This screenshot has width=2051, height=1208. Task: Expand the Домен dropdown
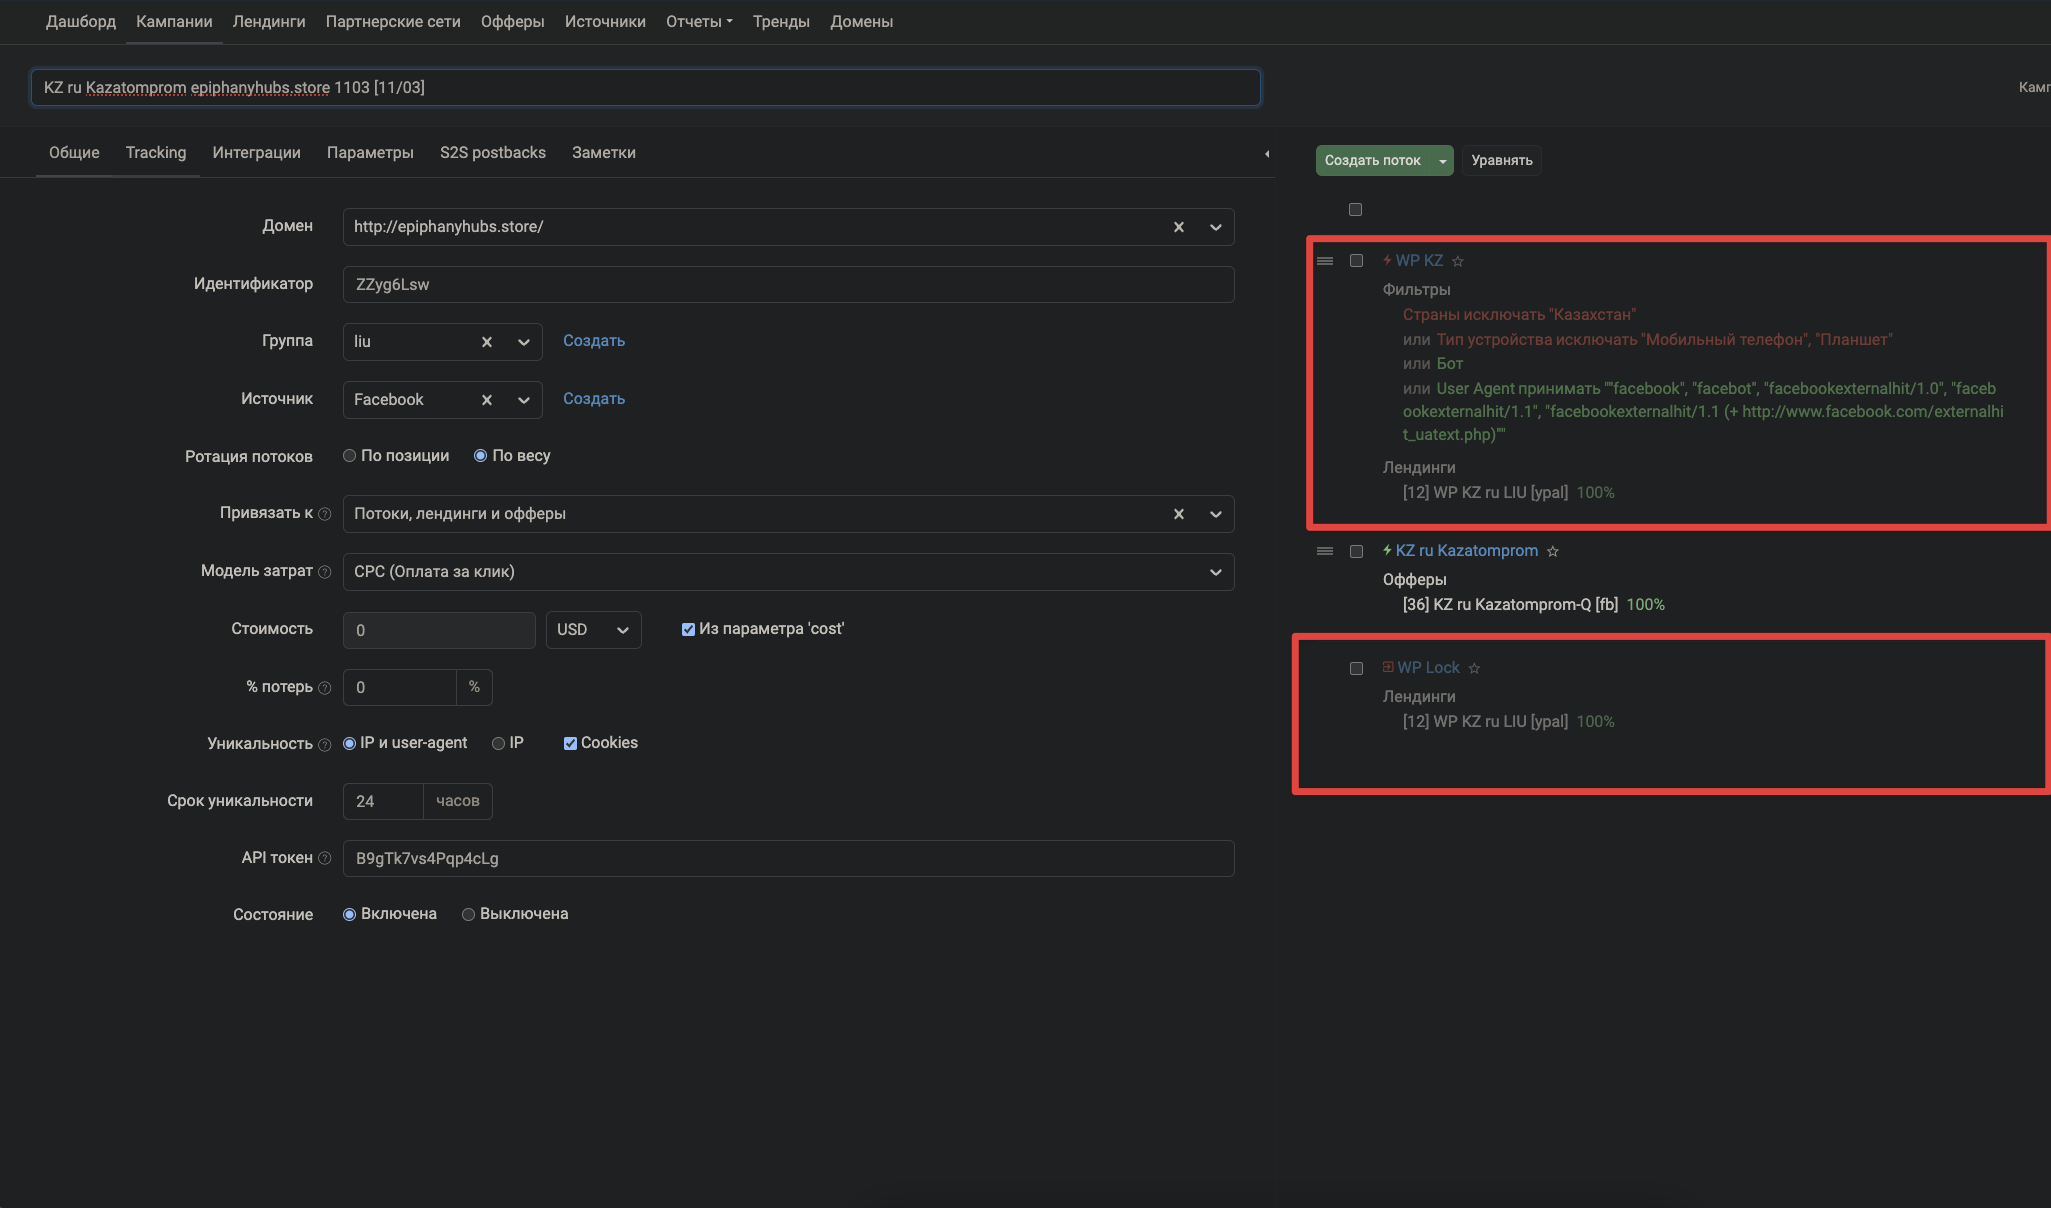coord(1215,227)
